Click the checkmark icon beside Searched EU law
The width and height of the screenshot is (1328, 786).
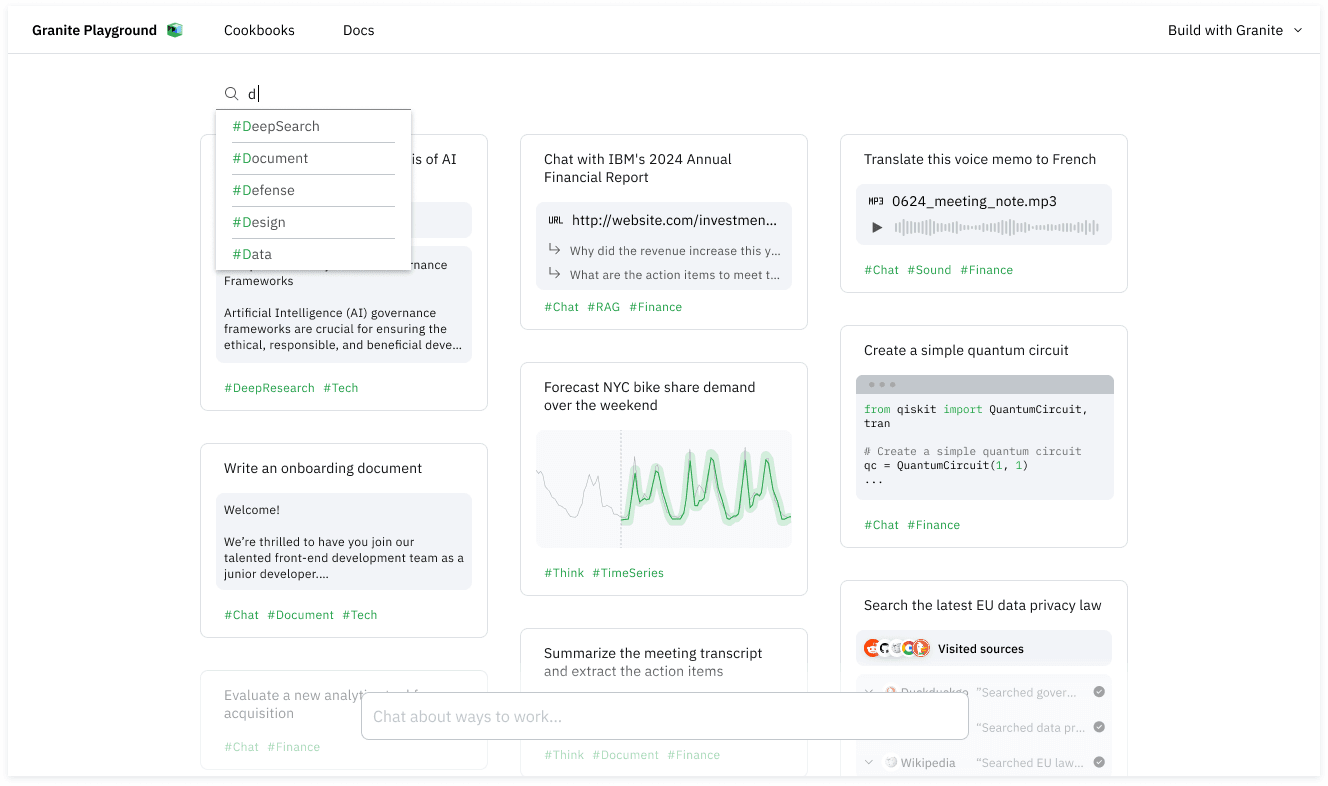coord(1099,762)
